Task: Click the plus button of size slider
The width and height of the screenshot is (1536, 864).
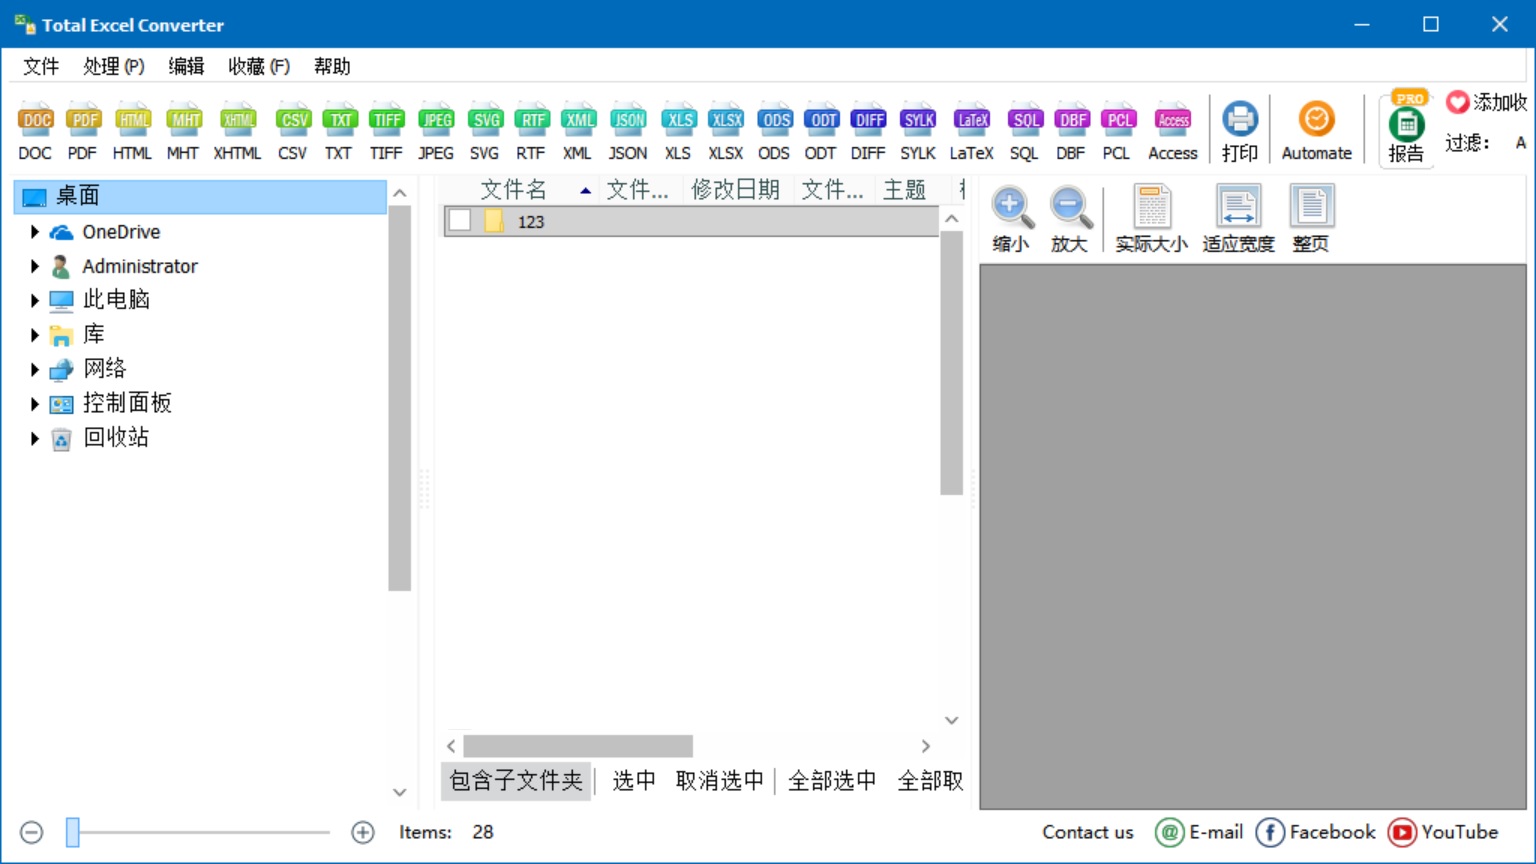Action: (x=363, y=832)
